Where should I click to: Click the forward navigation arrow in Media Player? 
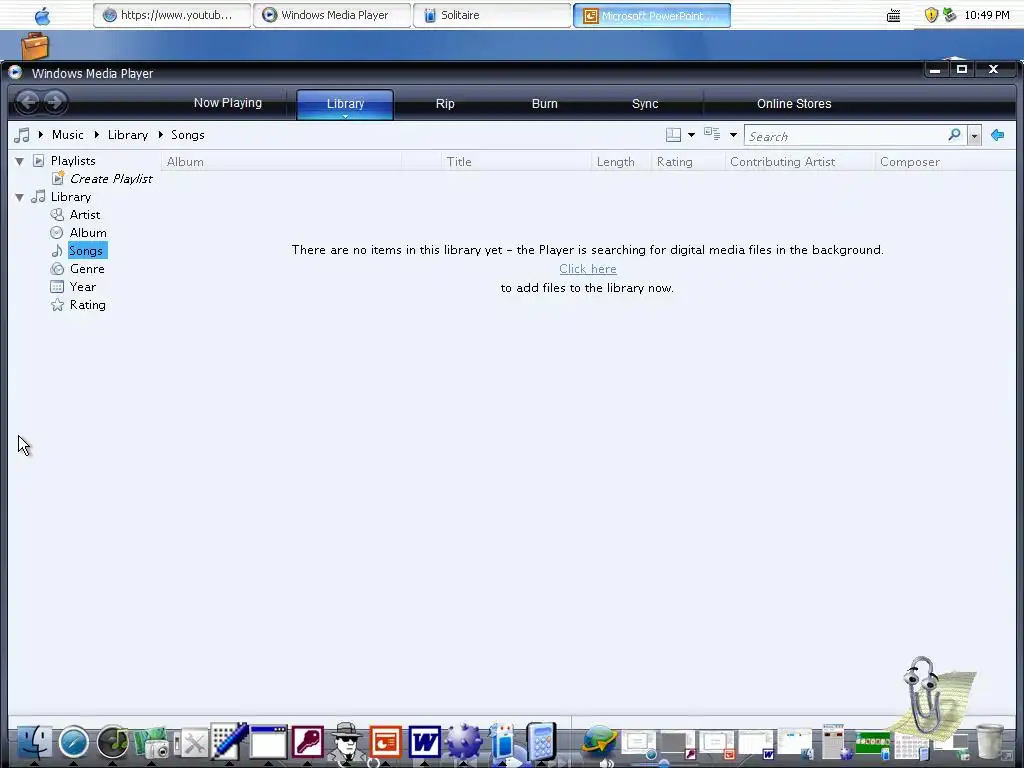(56, 102)
